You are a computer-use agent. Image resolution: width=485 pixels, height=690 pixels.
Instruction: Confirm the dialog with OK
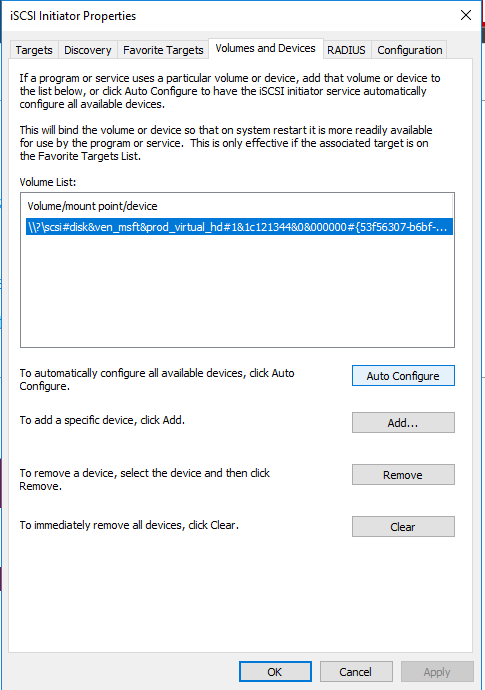click(276, 672)
